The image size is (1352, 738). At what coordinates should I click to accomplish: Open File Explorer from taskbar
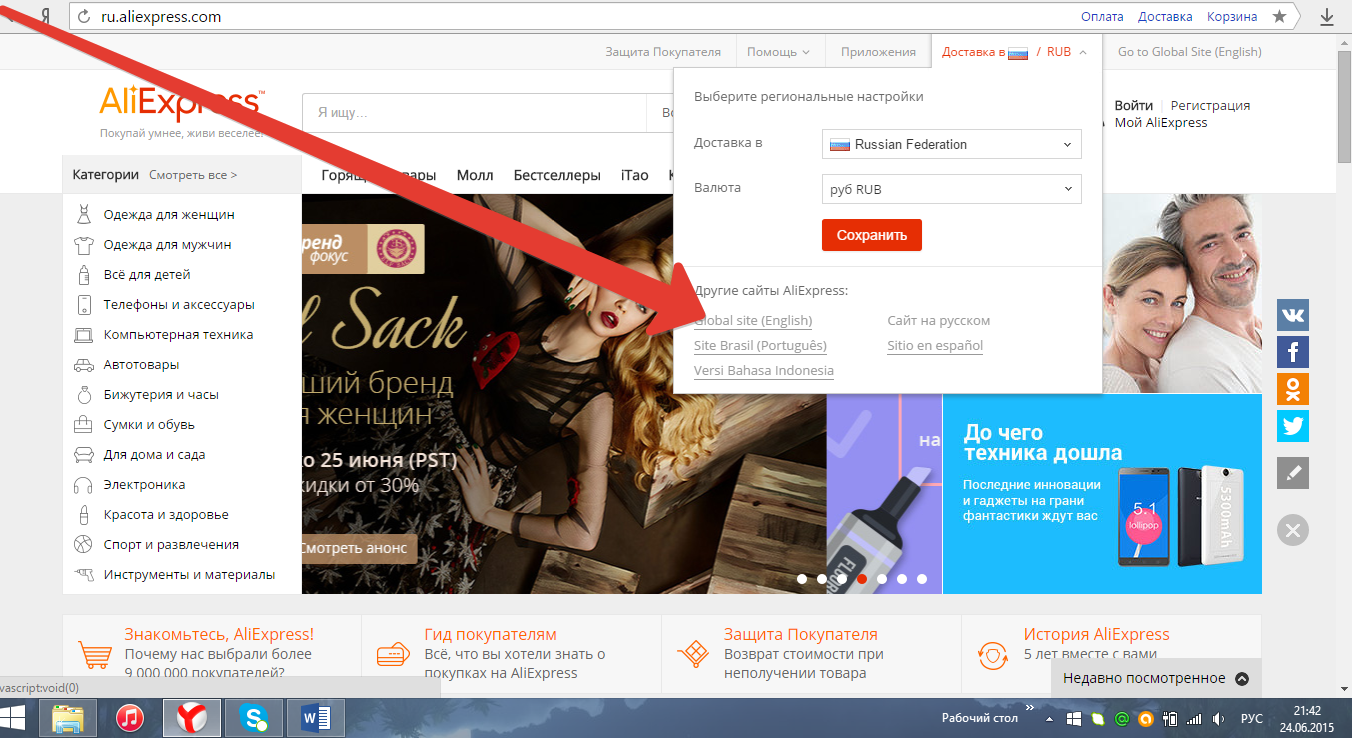tap(68, 718)
